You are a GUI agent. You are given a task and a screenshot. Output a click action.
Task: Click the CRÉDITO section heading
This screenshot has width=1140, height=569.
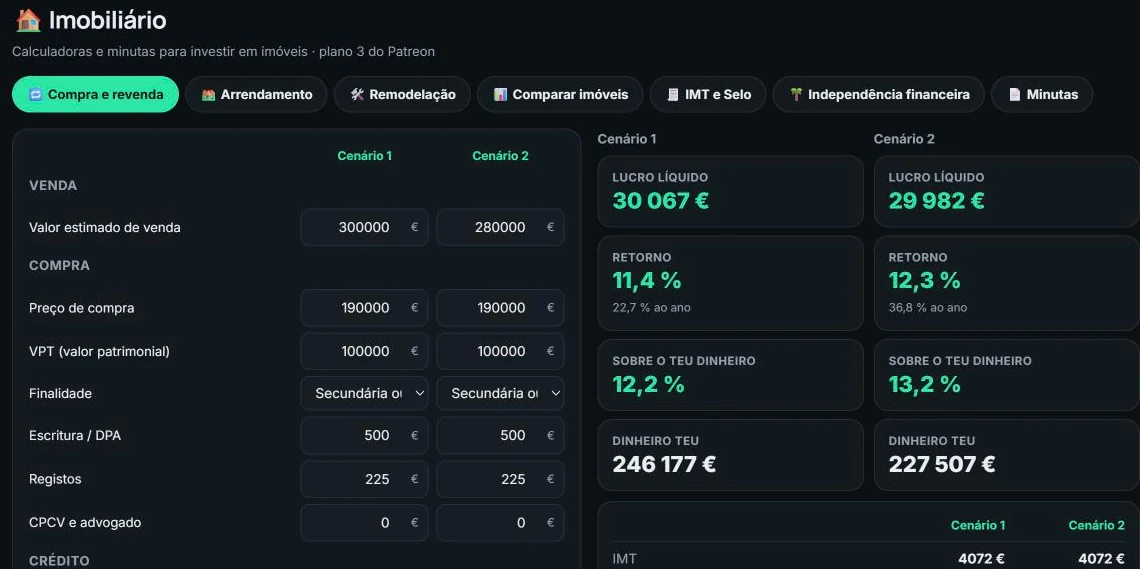pos(60,560)
